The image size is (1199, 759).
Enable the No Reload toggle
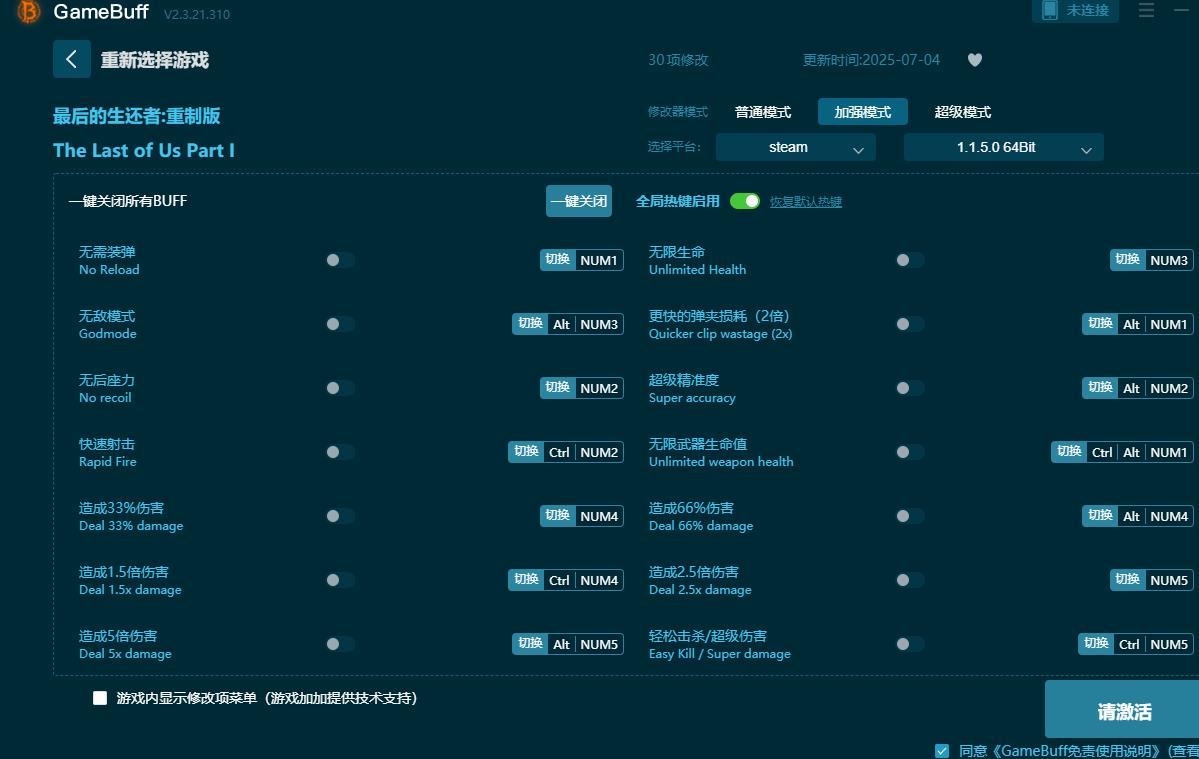339,259
